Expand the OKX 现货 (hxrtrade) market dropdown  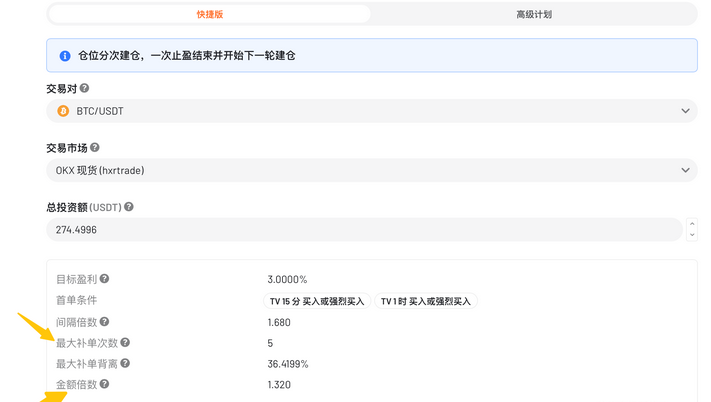371,170
